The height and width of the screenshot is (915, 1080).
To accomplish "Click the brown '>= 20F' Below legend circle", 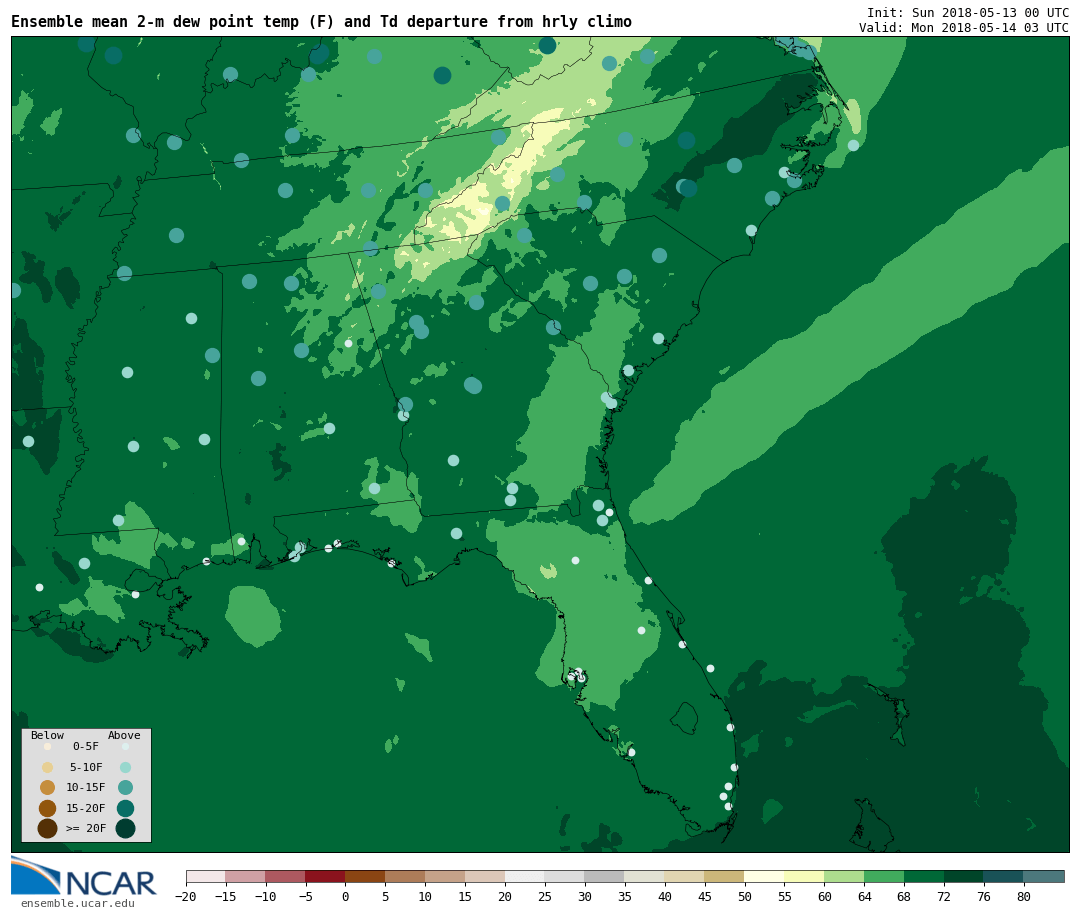I will (47, 828).
